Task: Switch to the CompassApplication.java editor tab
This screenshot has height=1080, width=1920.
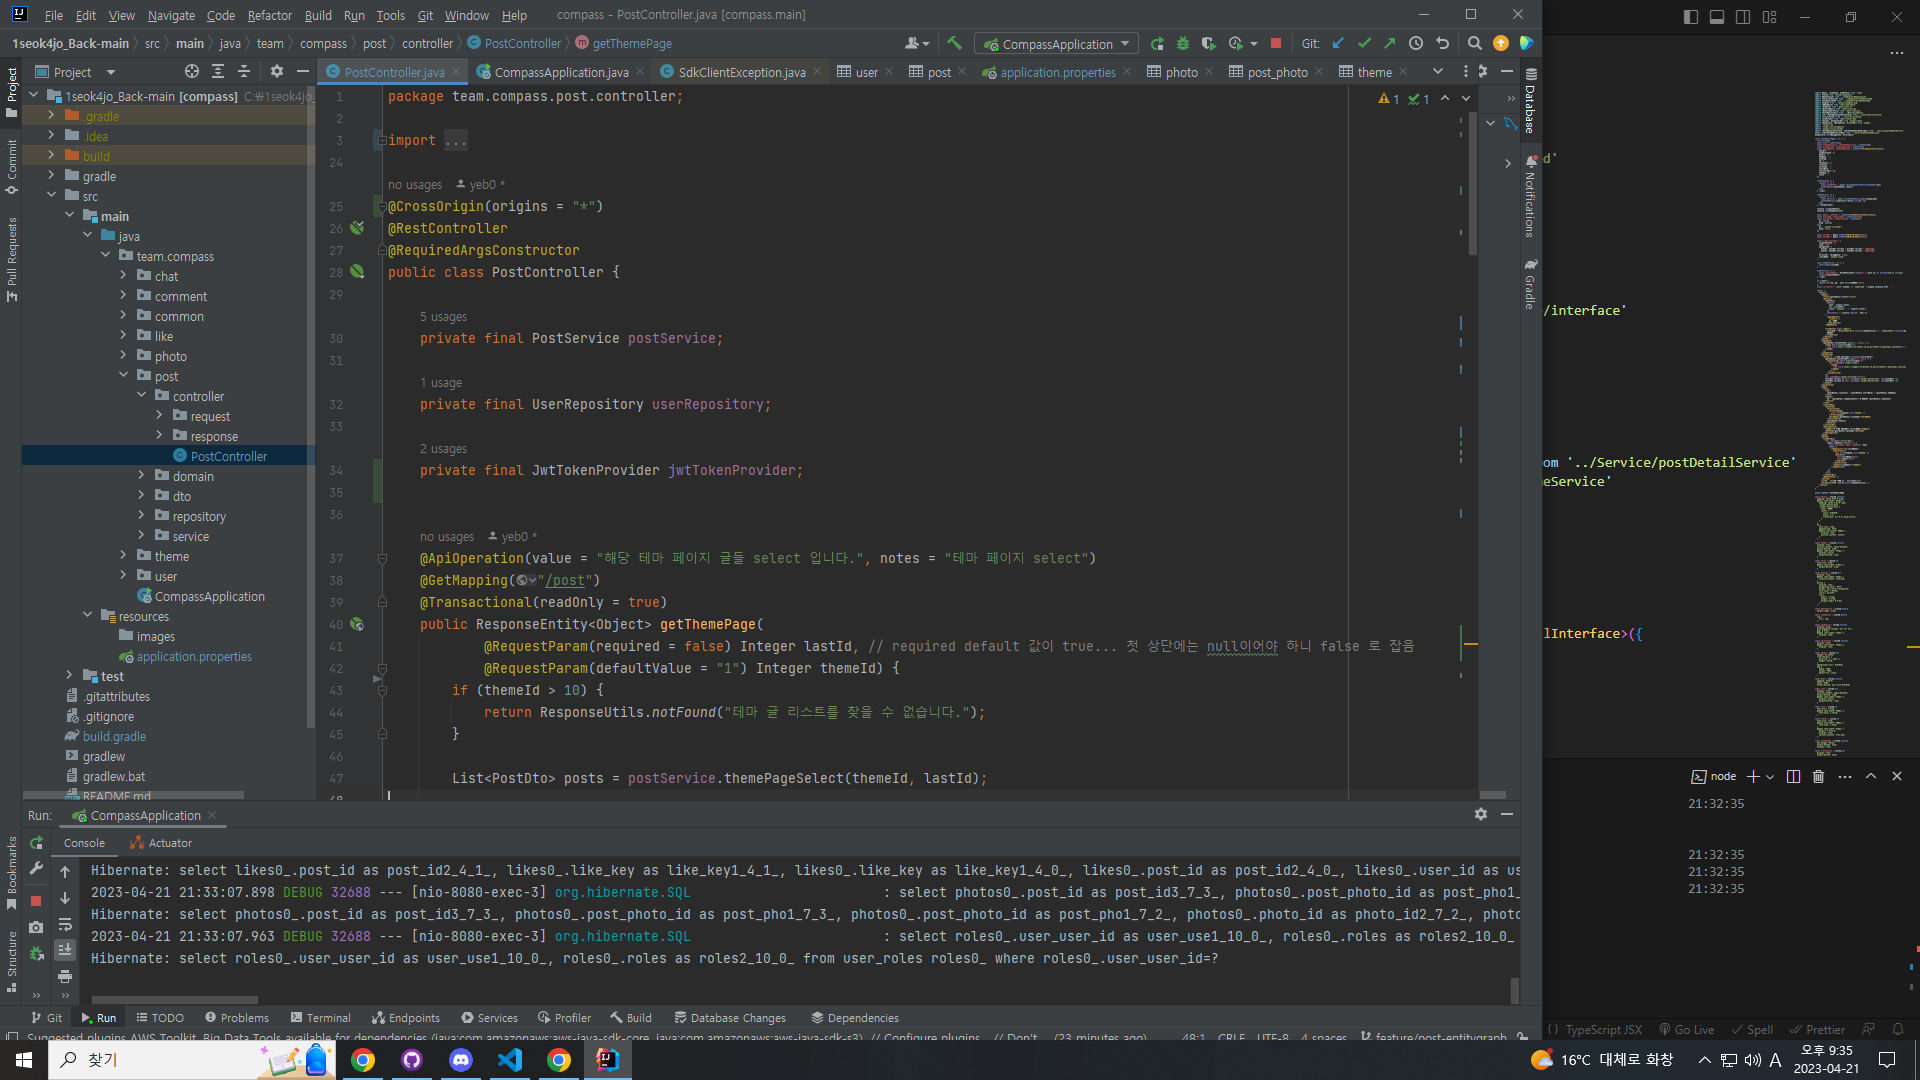Action: 560,72
